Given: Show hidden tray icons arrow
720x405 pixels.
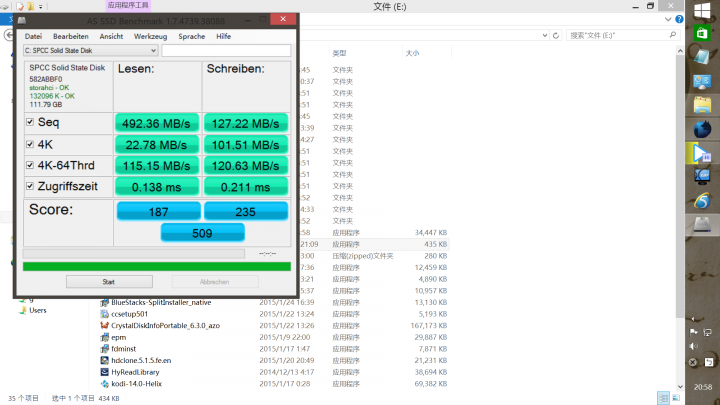Looking at the screenshot, I should point(693,319).
